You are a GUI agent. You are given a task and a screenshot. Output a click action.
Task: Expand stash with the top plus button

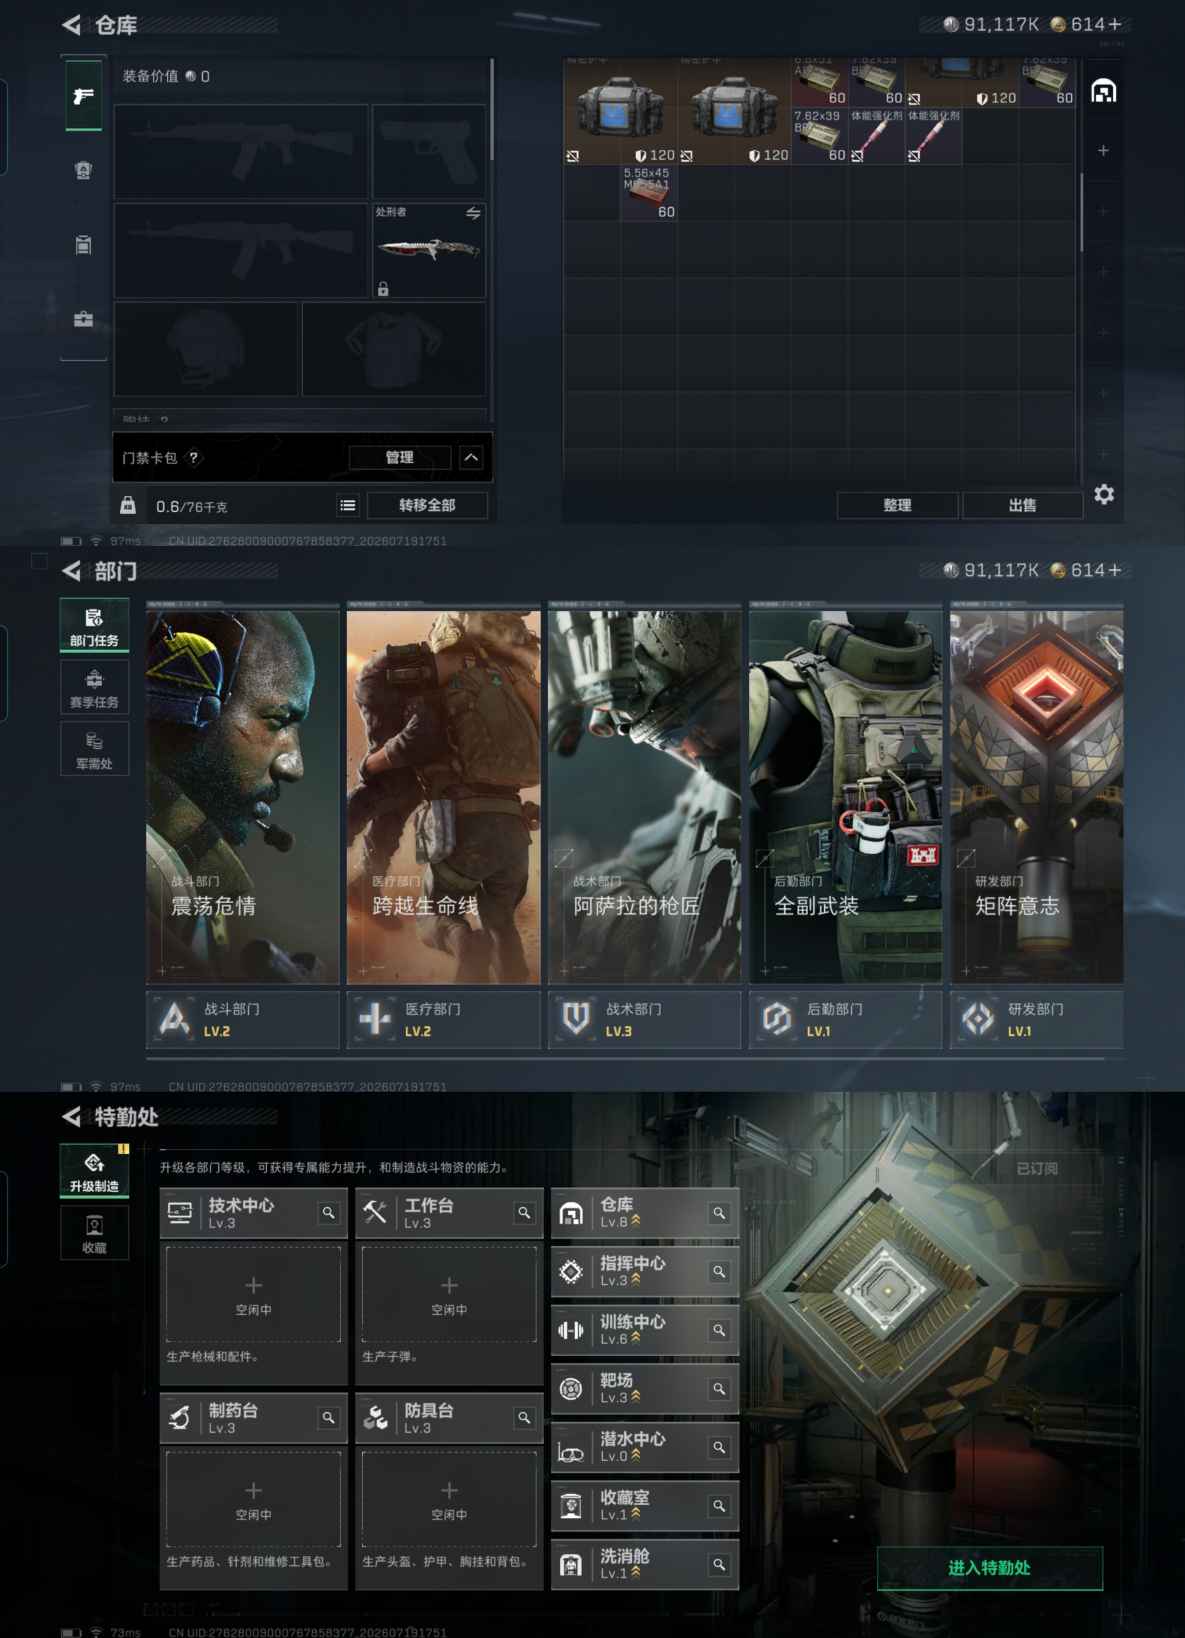tap(1103, 151)
